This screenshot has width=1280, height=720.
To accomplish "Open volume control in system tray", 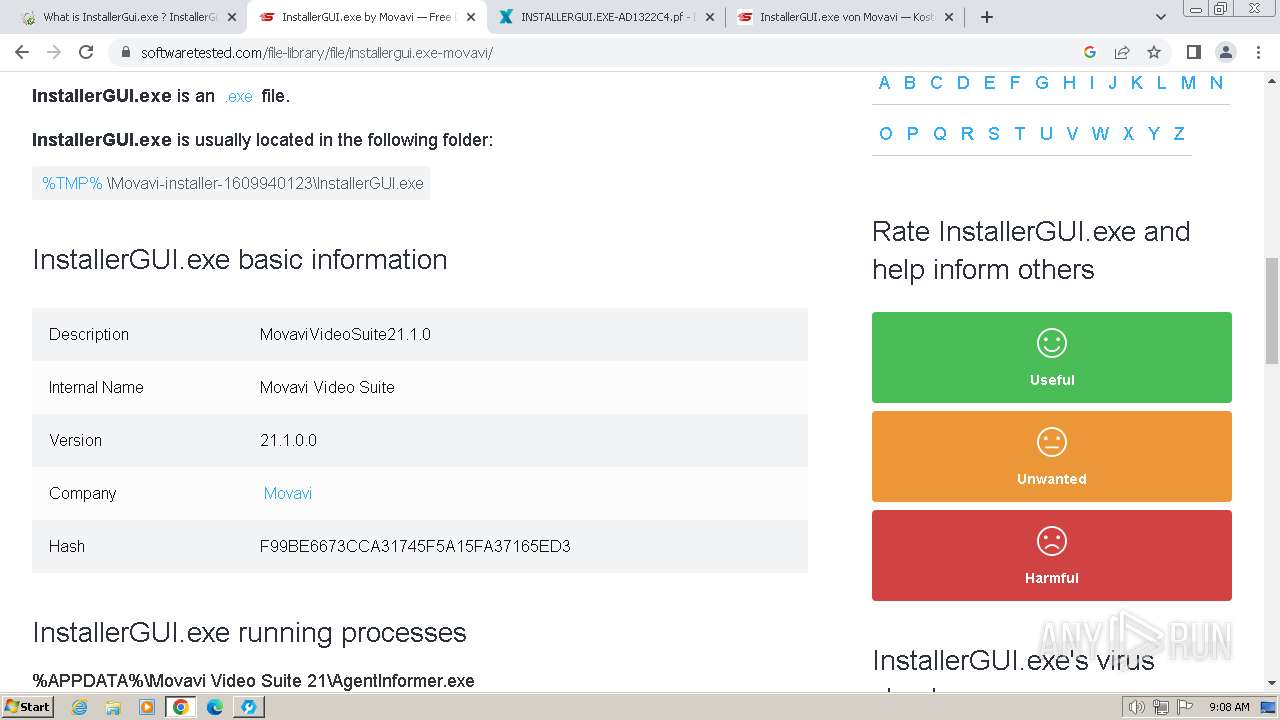I will point(1137,707).
